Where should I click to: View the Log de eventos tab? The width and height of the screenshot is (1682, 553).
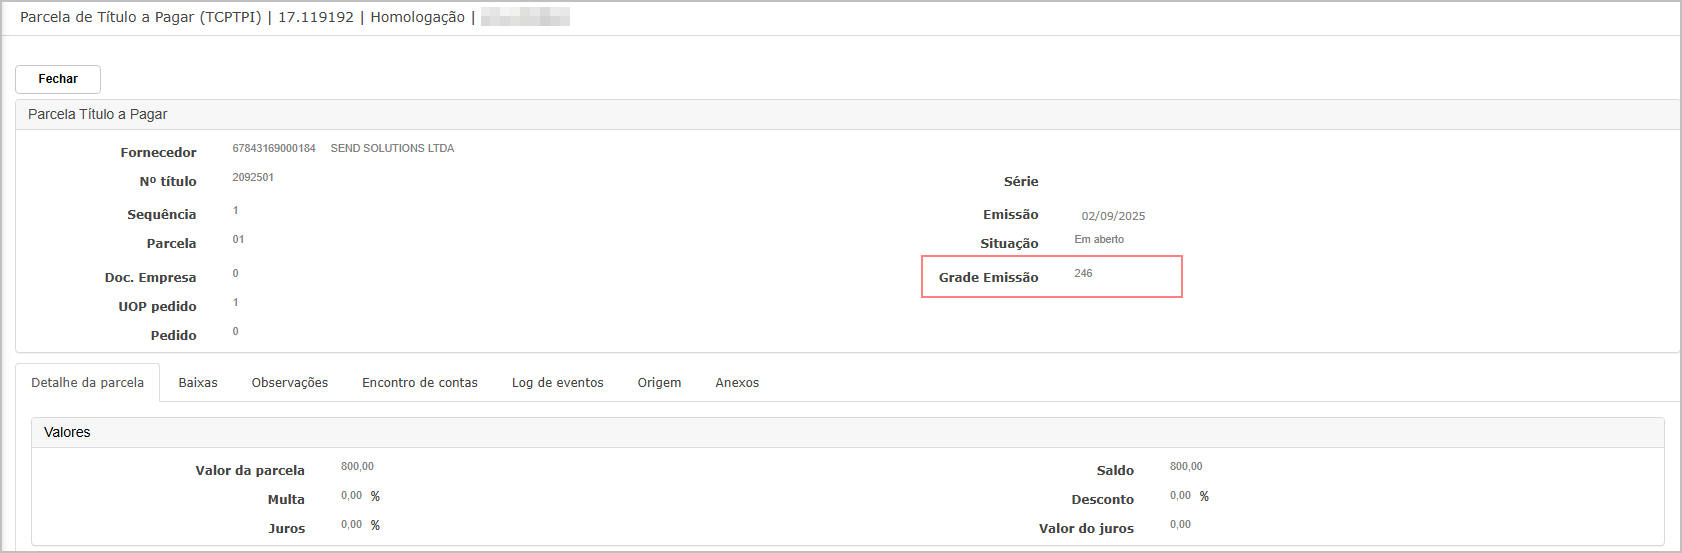click(x=557, y=383)
